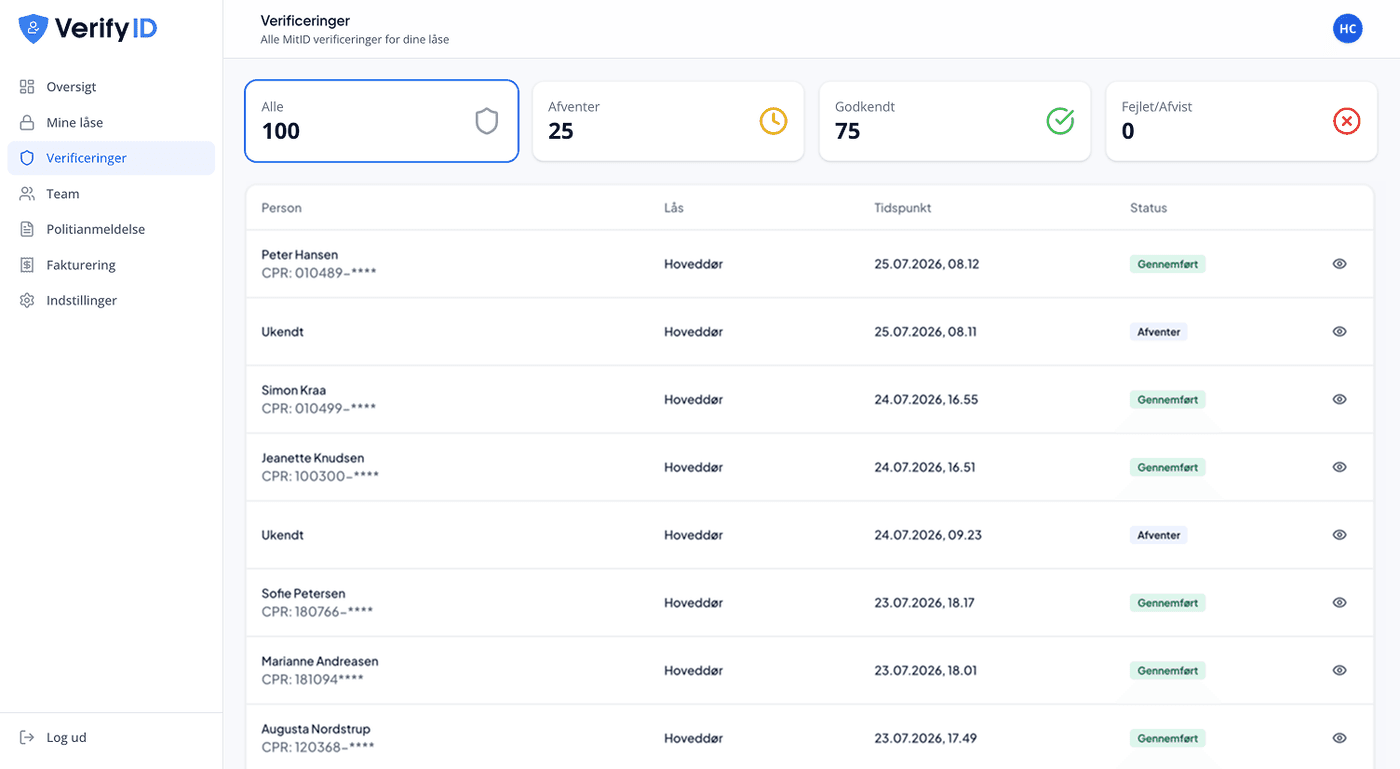Click the Indstillinger gear icon
This screenshot has height=769, width=1400.
[27, 300]
